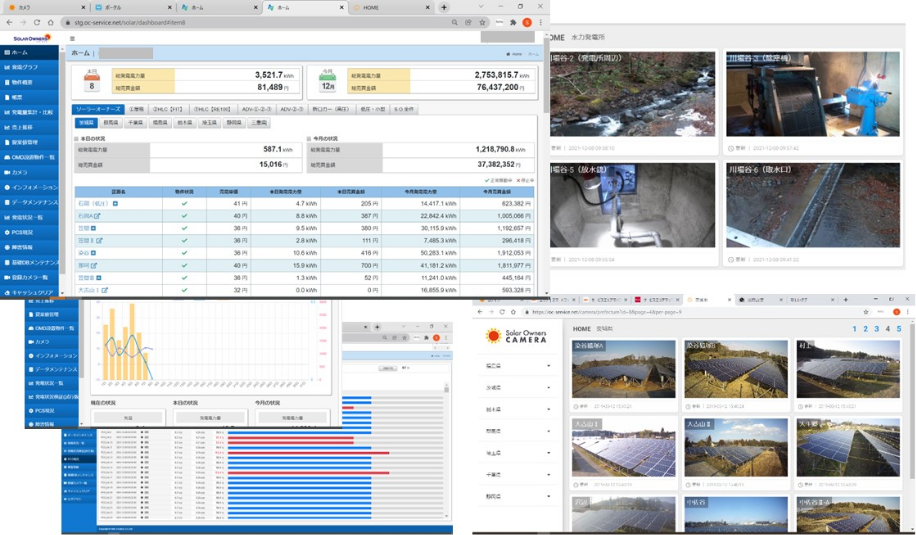Click the Solar Owners Camera sun logo
Viewport: 916px width, 535px height.
tap(494, 336)
